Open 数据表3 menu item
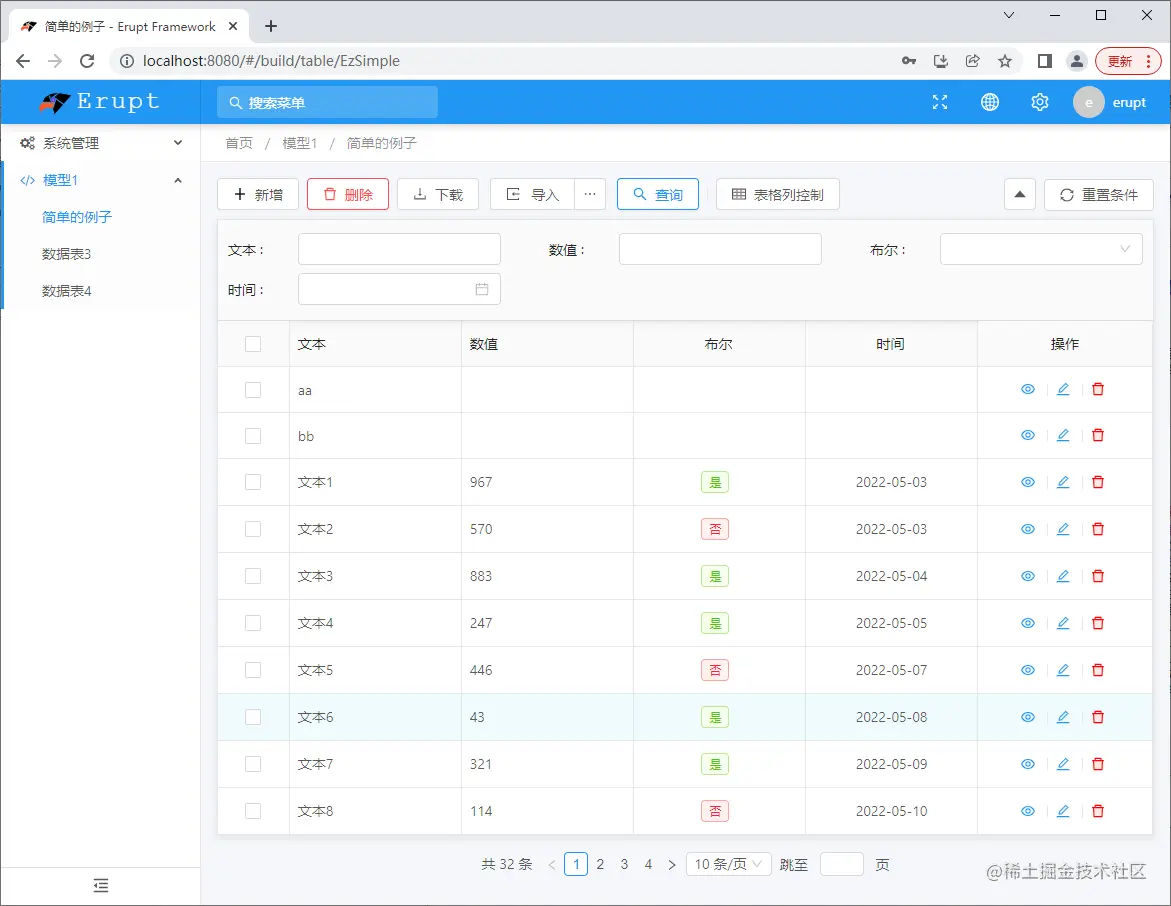 (66, 254)
